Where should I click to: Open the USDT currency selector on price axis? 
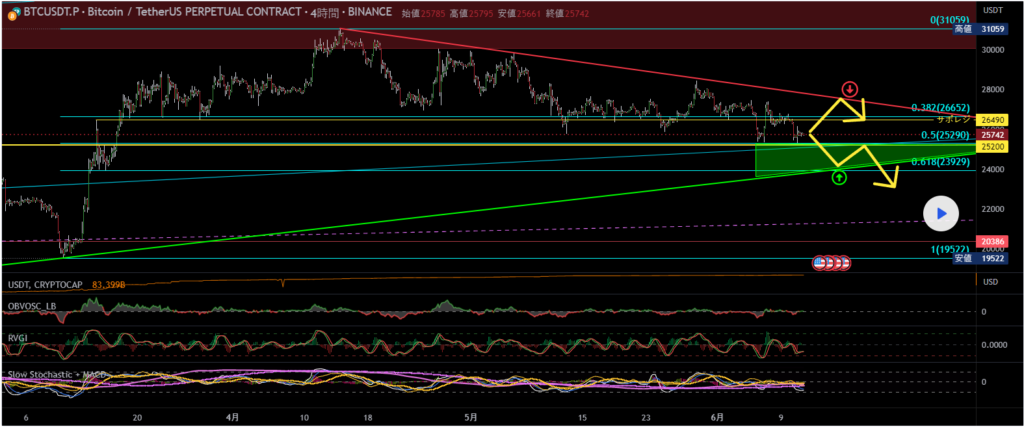(992, 9)
